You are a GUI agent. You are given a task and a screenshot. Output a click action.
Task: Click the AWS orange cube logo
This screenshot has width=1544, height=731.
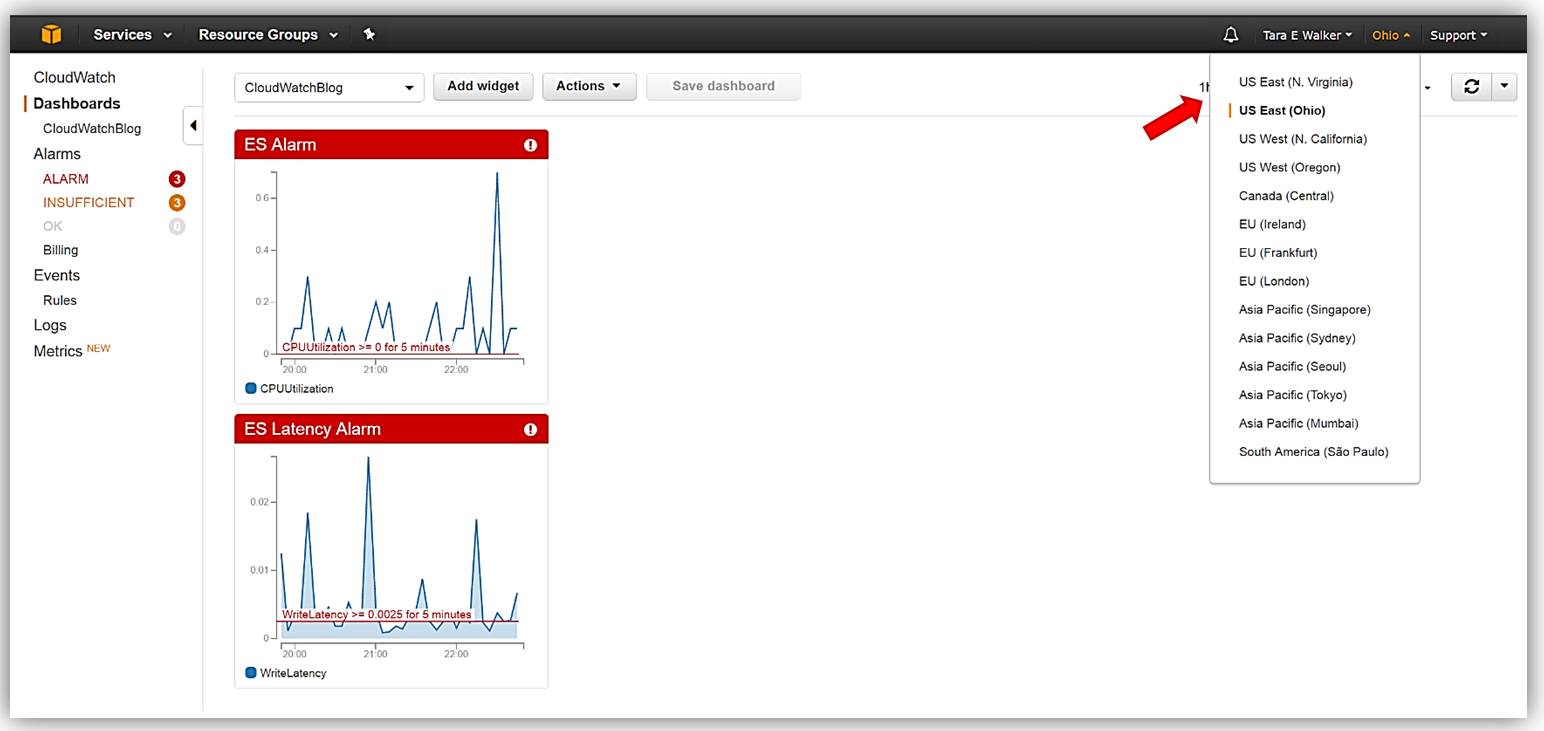[51, 35]
